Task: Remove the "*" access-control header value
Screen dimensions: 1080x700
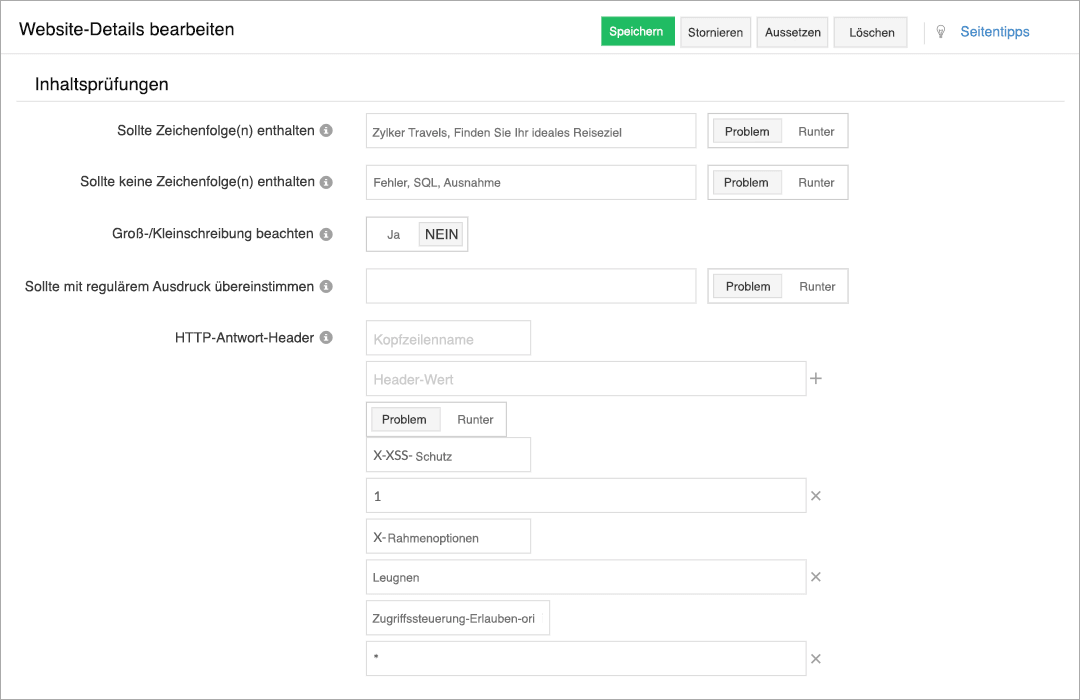Action: click(816, 658)
